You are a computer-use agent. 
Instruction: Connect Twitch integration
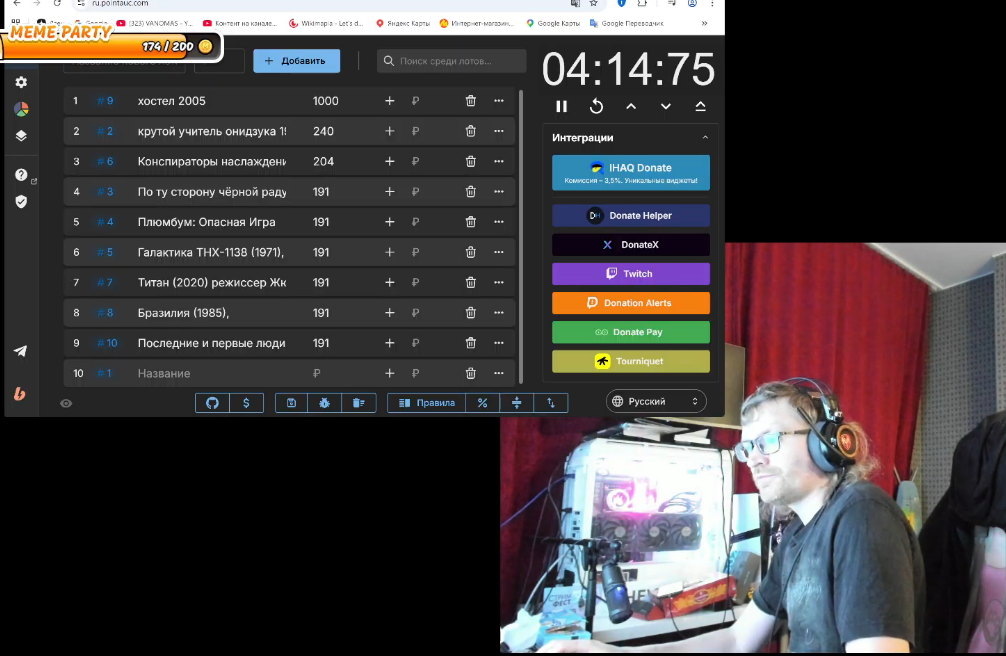pos(631,273)
